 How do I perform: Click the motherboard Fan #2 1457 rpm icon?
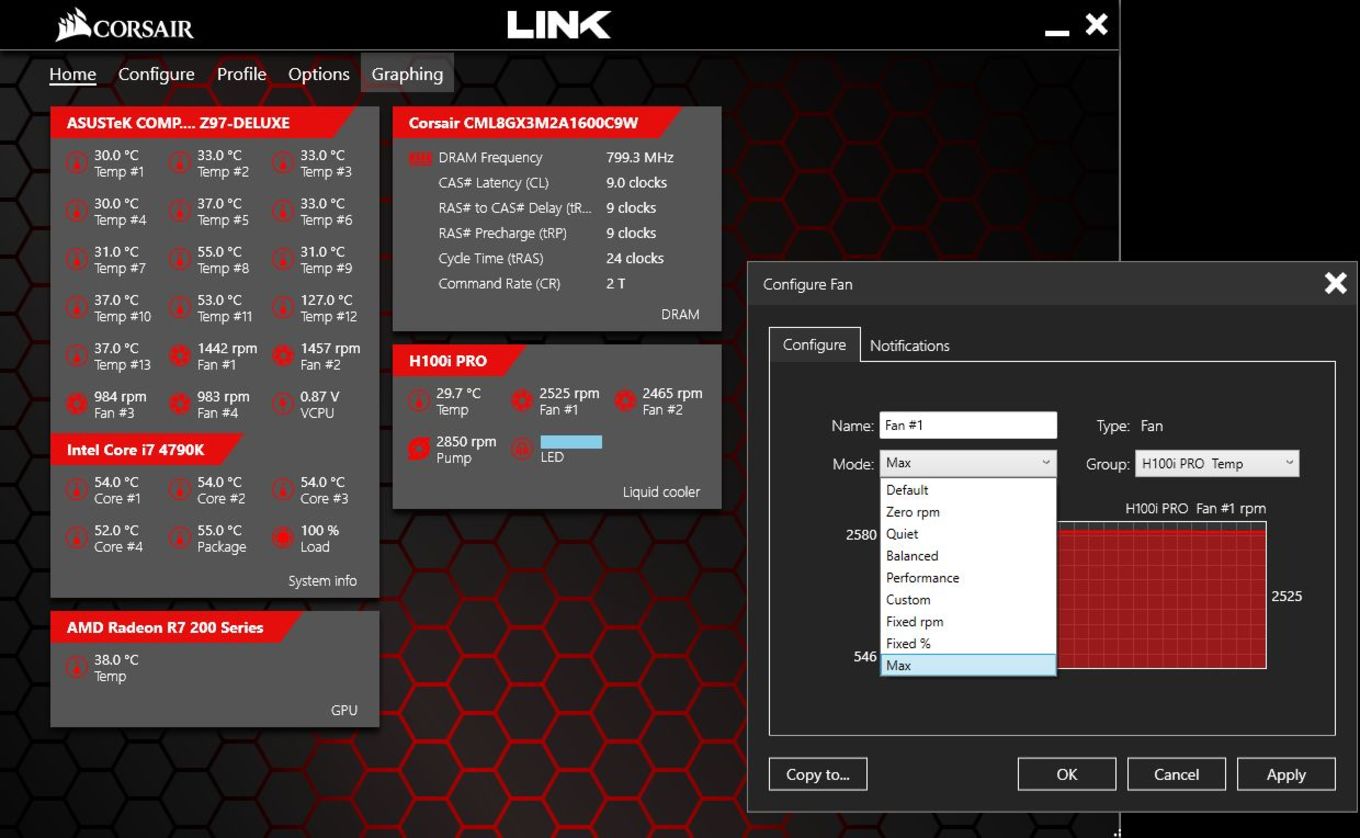point(283,356)
